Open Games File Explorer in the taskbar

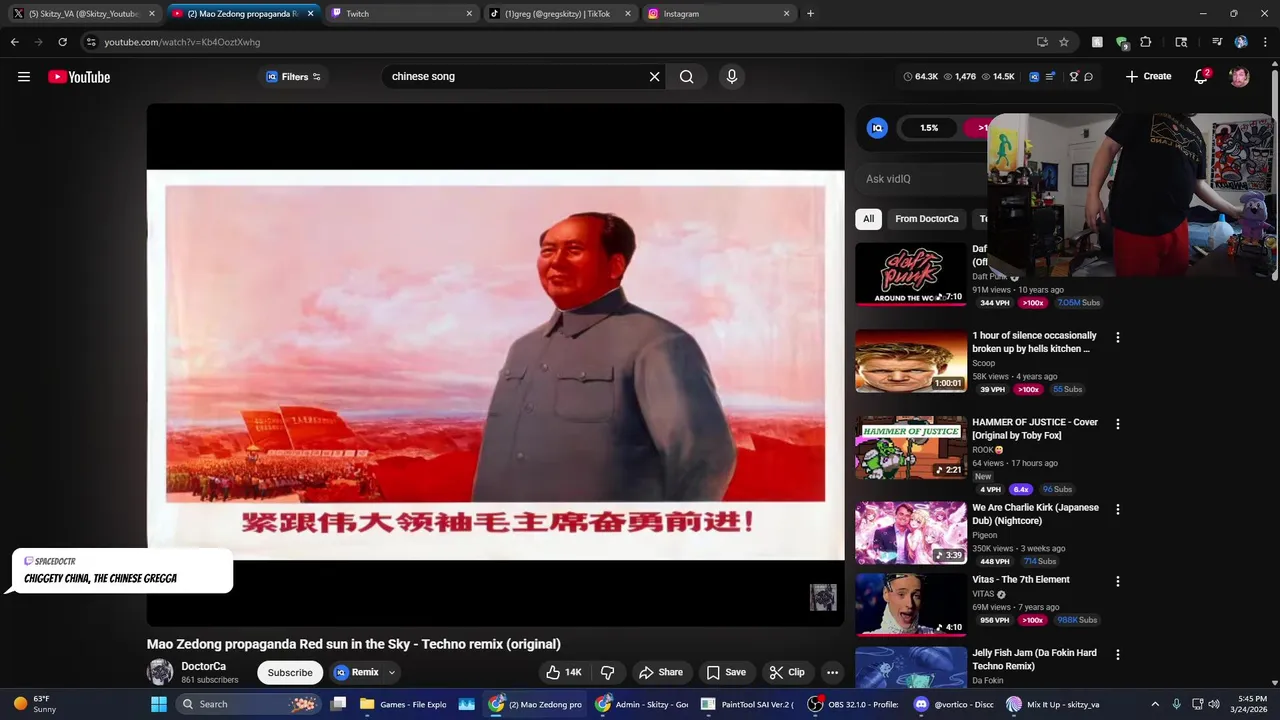404,704
